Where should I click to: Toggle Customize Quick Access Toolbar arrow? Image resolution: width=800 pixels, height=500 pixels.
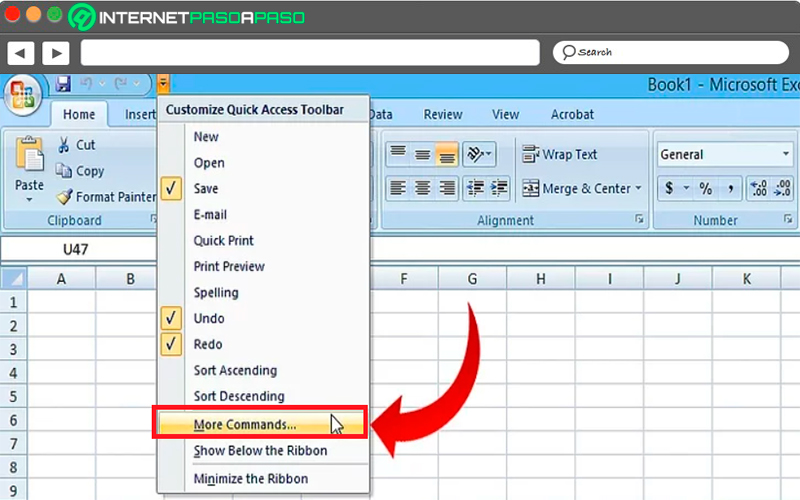163,84
